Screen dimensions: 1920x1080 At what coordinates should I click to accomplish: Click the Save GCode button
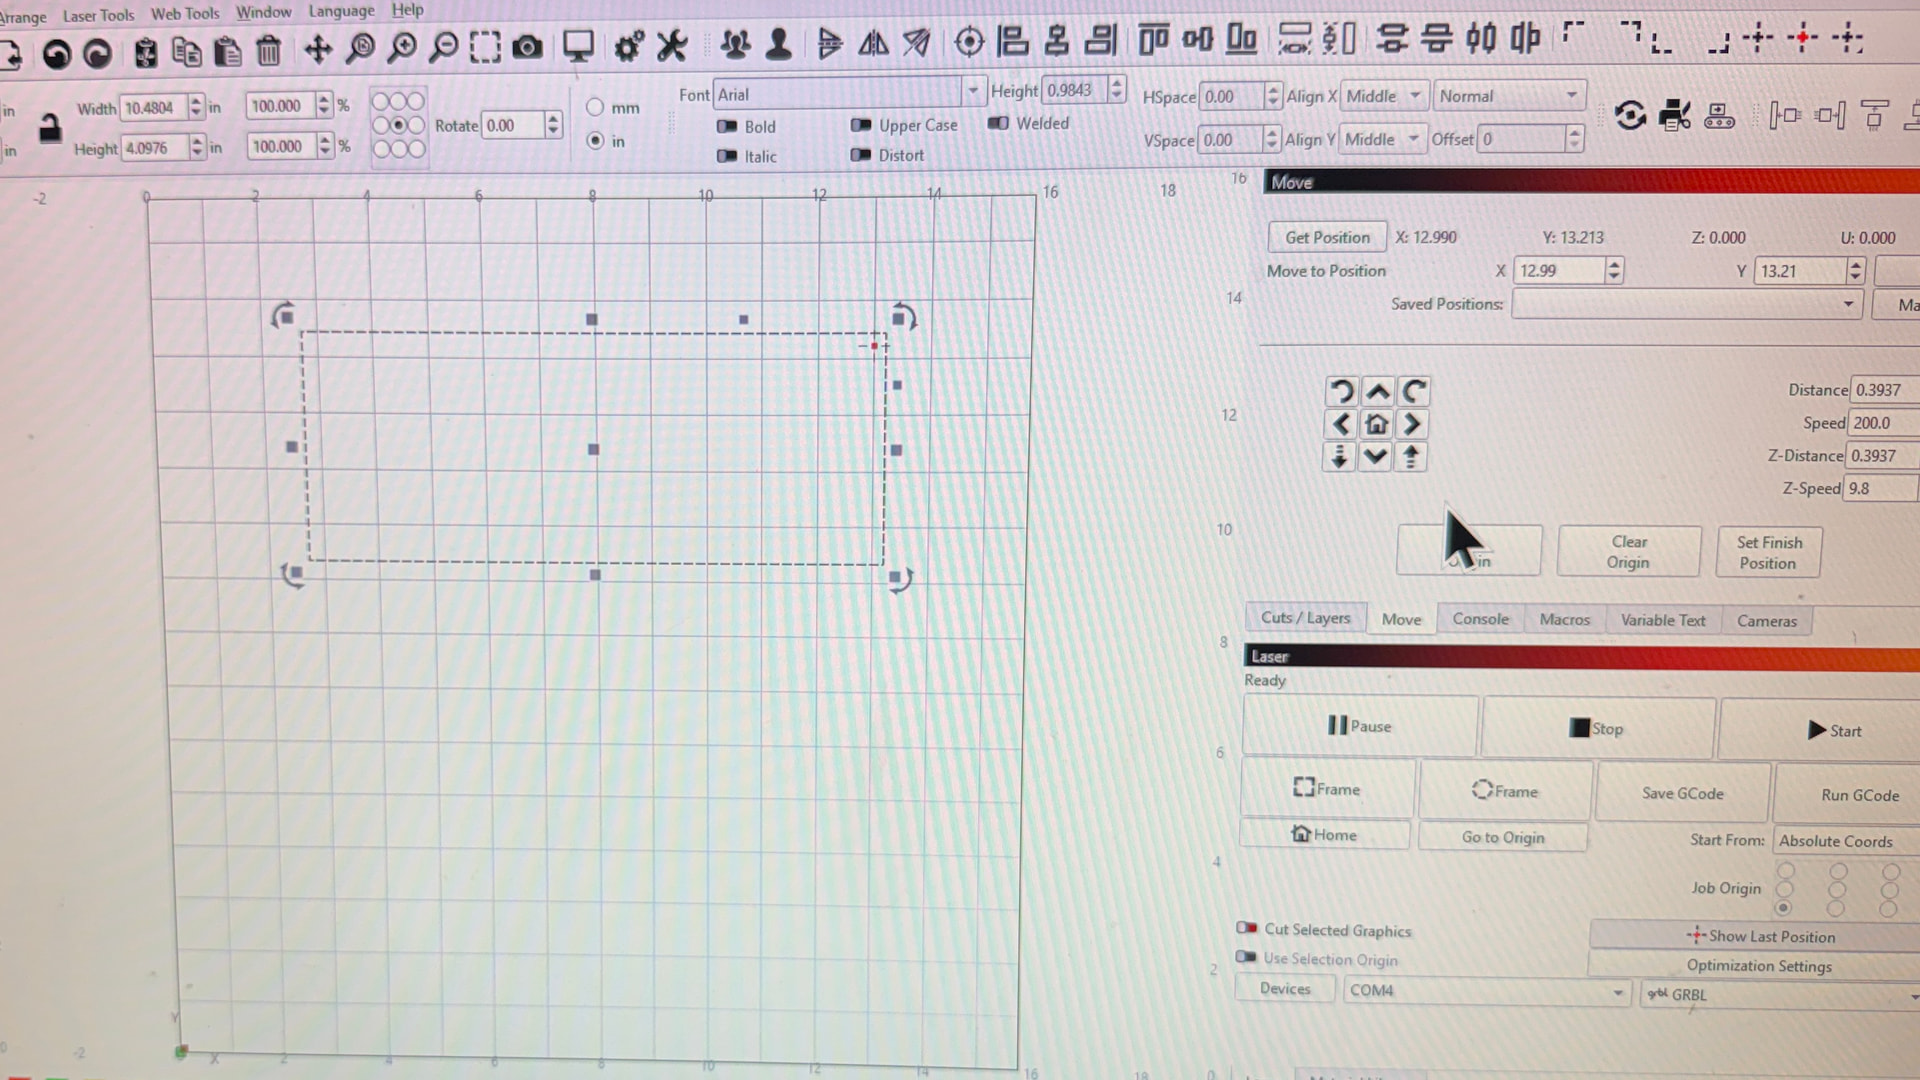(x=1682, y=793)
